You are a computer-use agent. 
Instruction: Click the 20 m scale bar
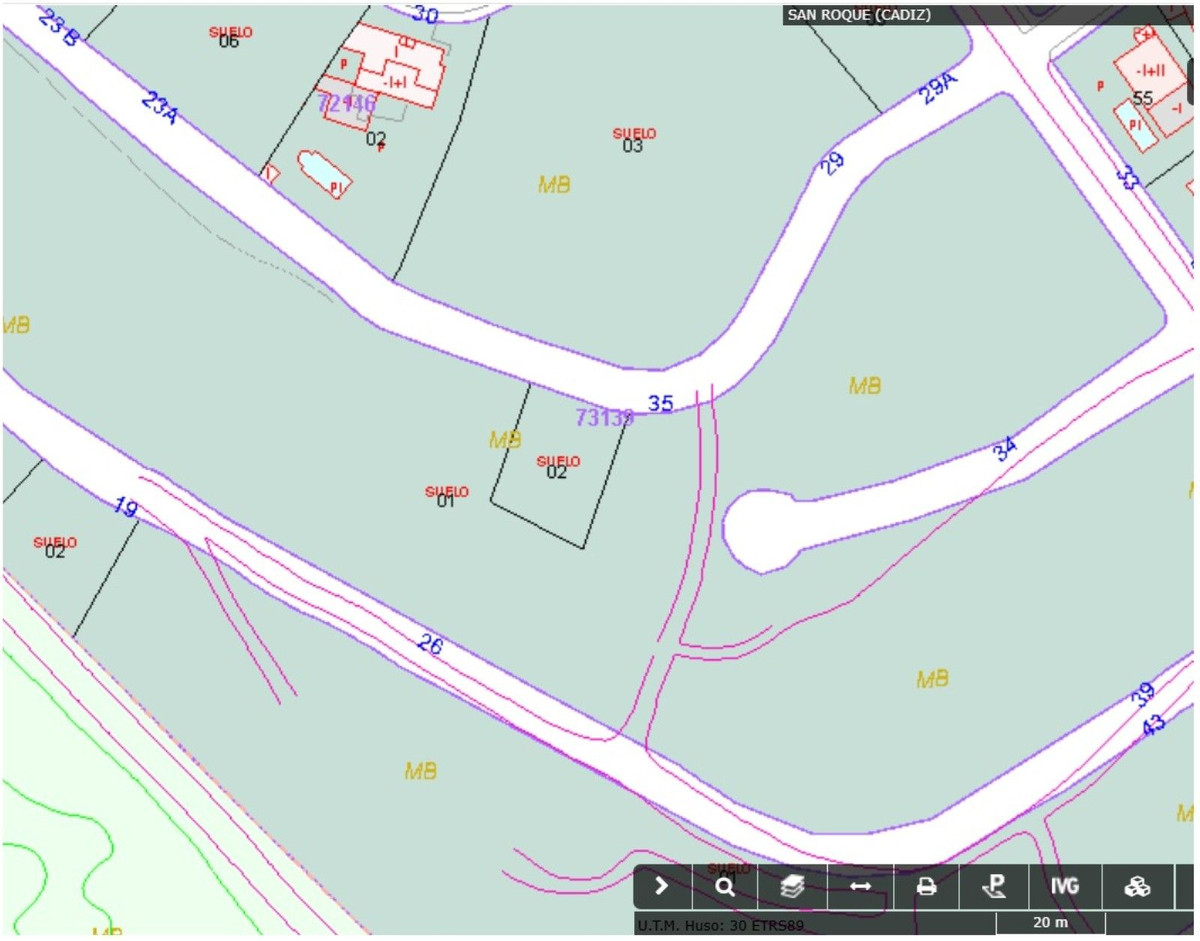pos(1050,922)
